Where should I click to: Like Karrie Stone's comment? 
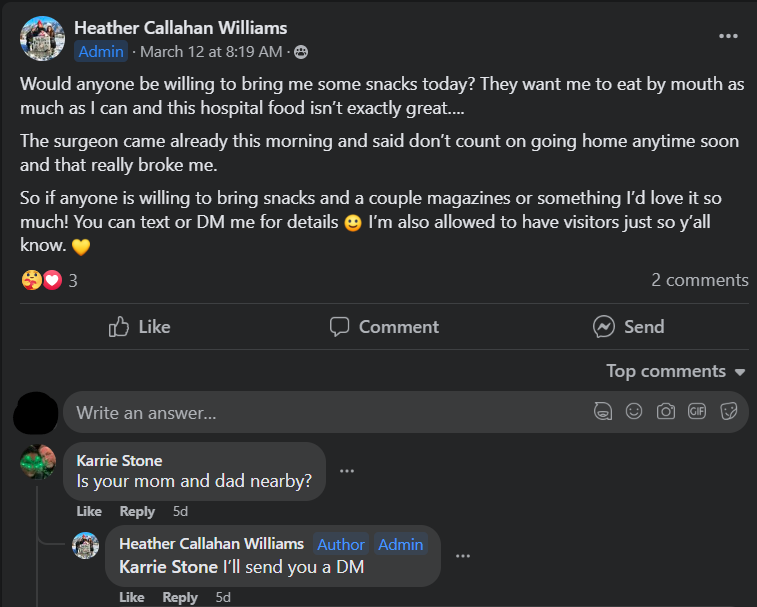(89, 511)
